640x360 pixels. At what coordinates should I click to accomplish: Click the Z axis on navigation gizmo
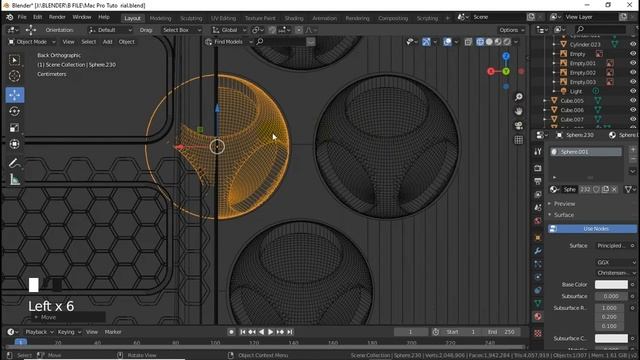[506, 56]
